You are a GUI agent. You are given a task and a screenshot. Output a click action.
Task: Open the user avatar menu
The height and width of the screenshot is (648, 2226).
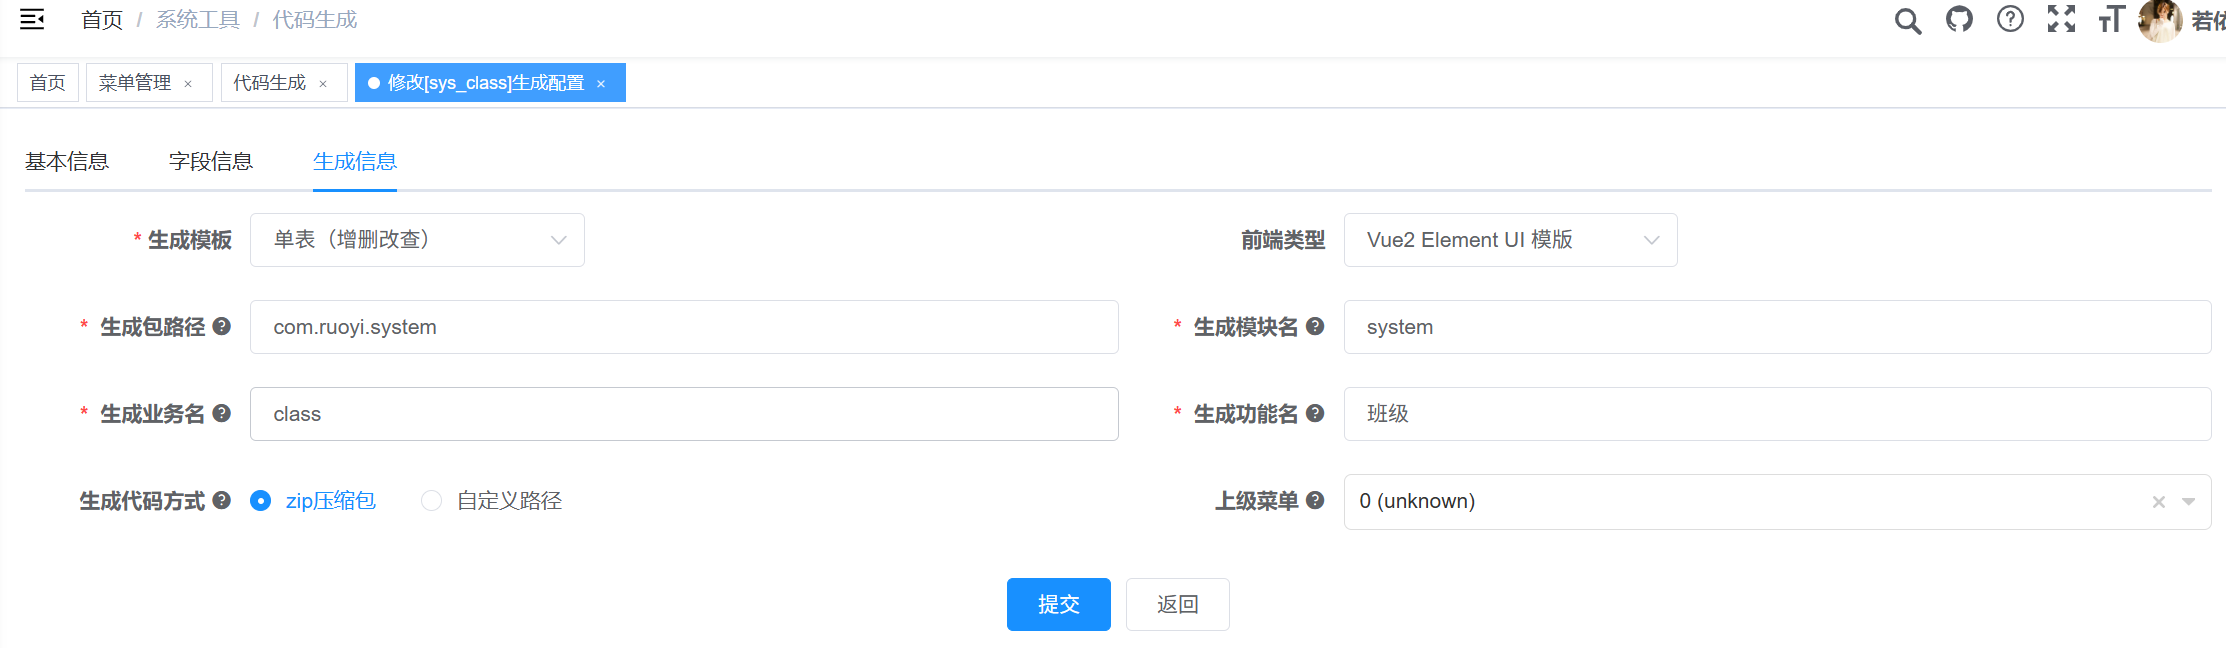click(x=2159, y=20)
